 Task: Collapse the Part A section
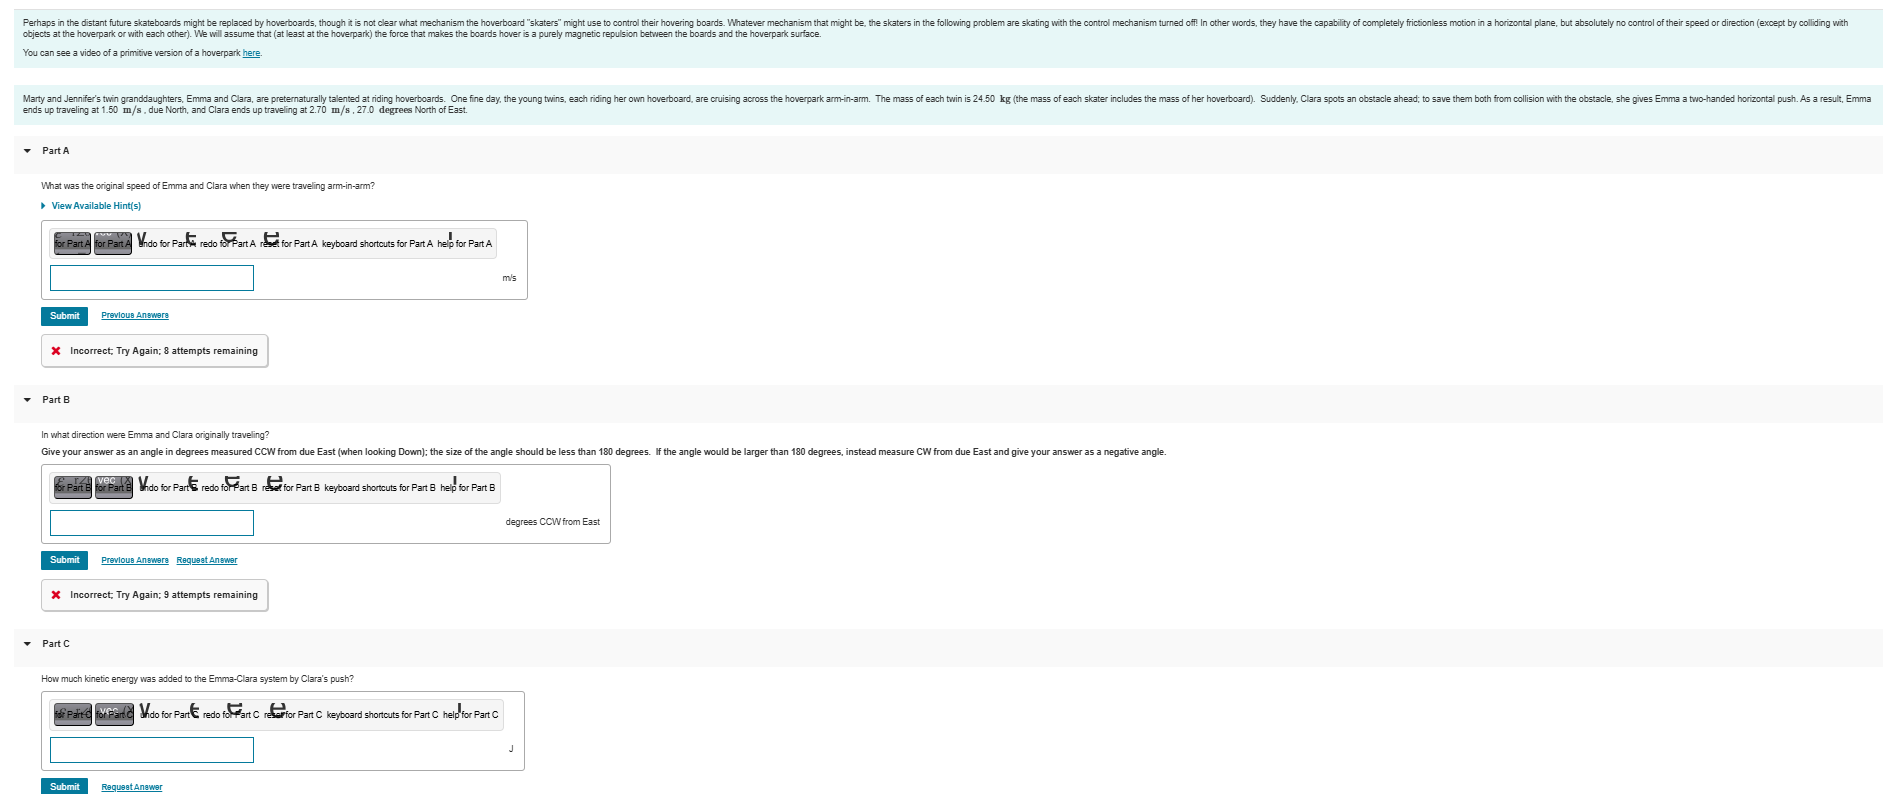[27, 151]
